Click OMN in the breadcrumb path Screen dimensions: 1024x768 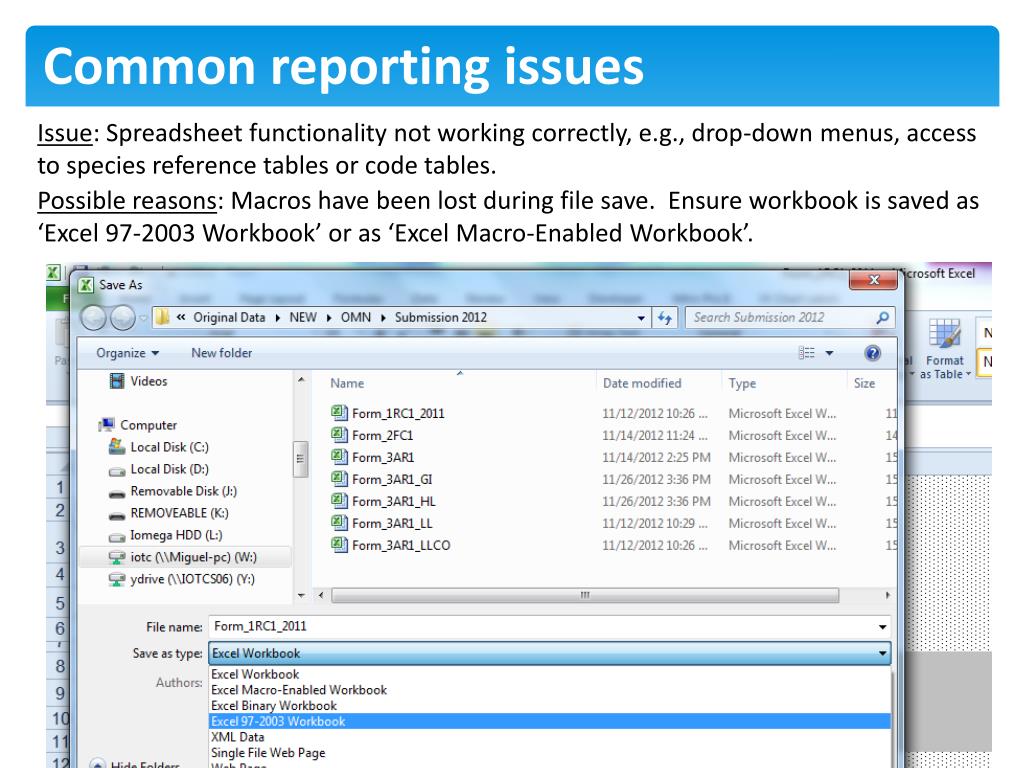pyautogui.click(x=355, y=317)
